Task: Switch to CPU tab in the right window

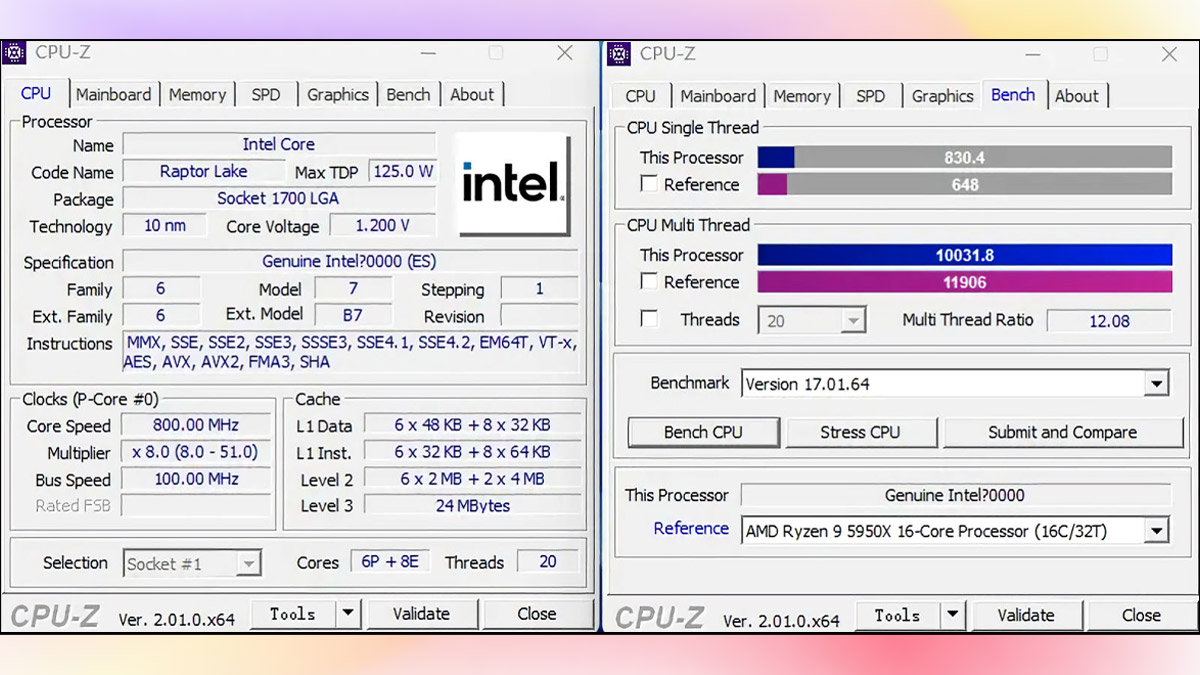Action: 640,96
